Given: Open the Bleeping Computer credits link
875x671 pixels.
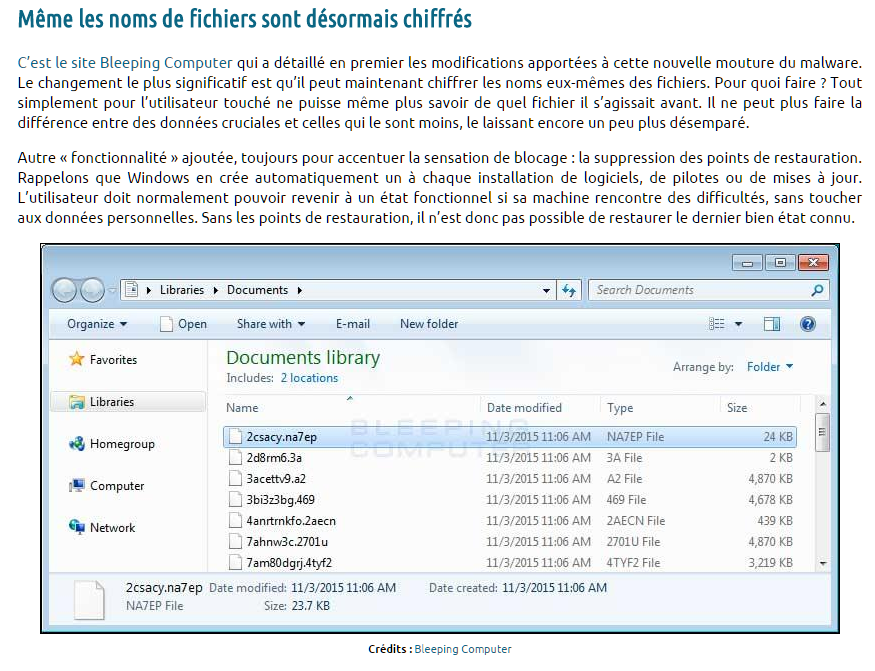Looking at the screenshot, I should point(463,649).
